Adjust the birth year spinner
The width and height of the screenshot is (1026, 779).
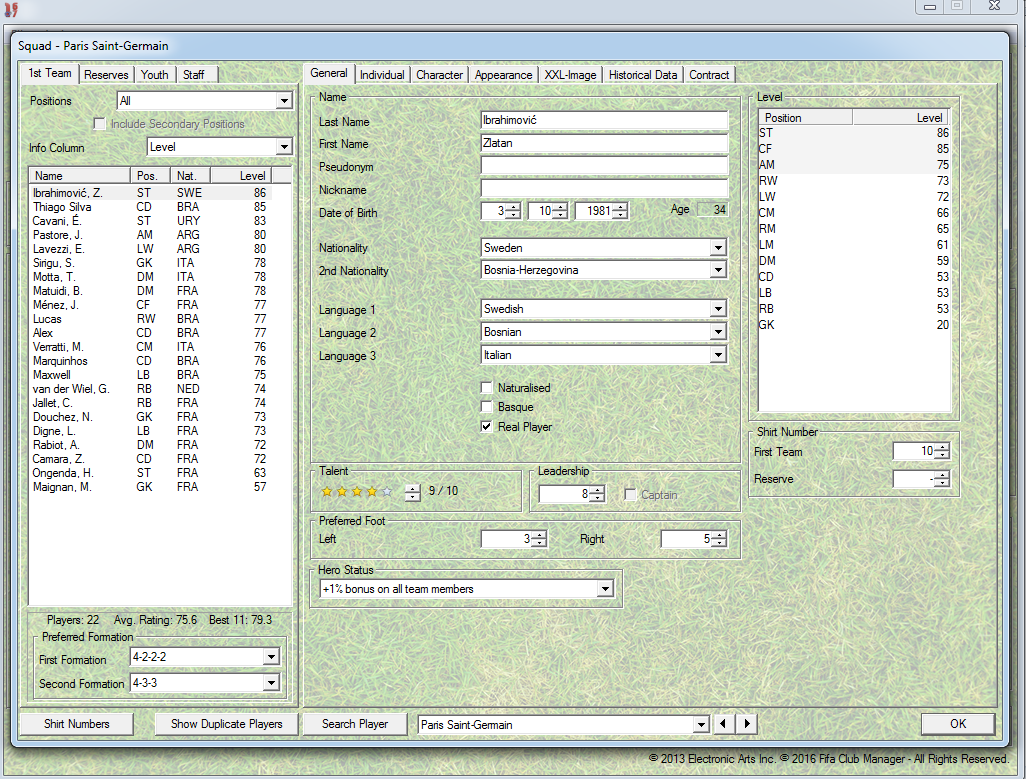(x=620, y=211)
